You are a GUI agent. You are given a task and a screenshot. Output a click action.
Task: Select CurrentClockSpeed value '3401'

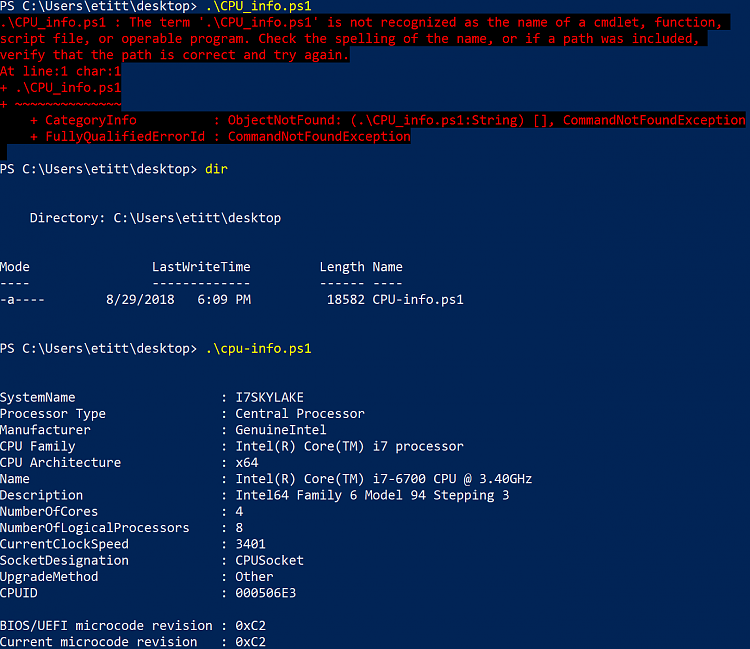click(251, 544)
